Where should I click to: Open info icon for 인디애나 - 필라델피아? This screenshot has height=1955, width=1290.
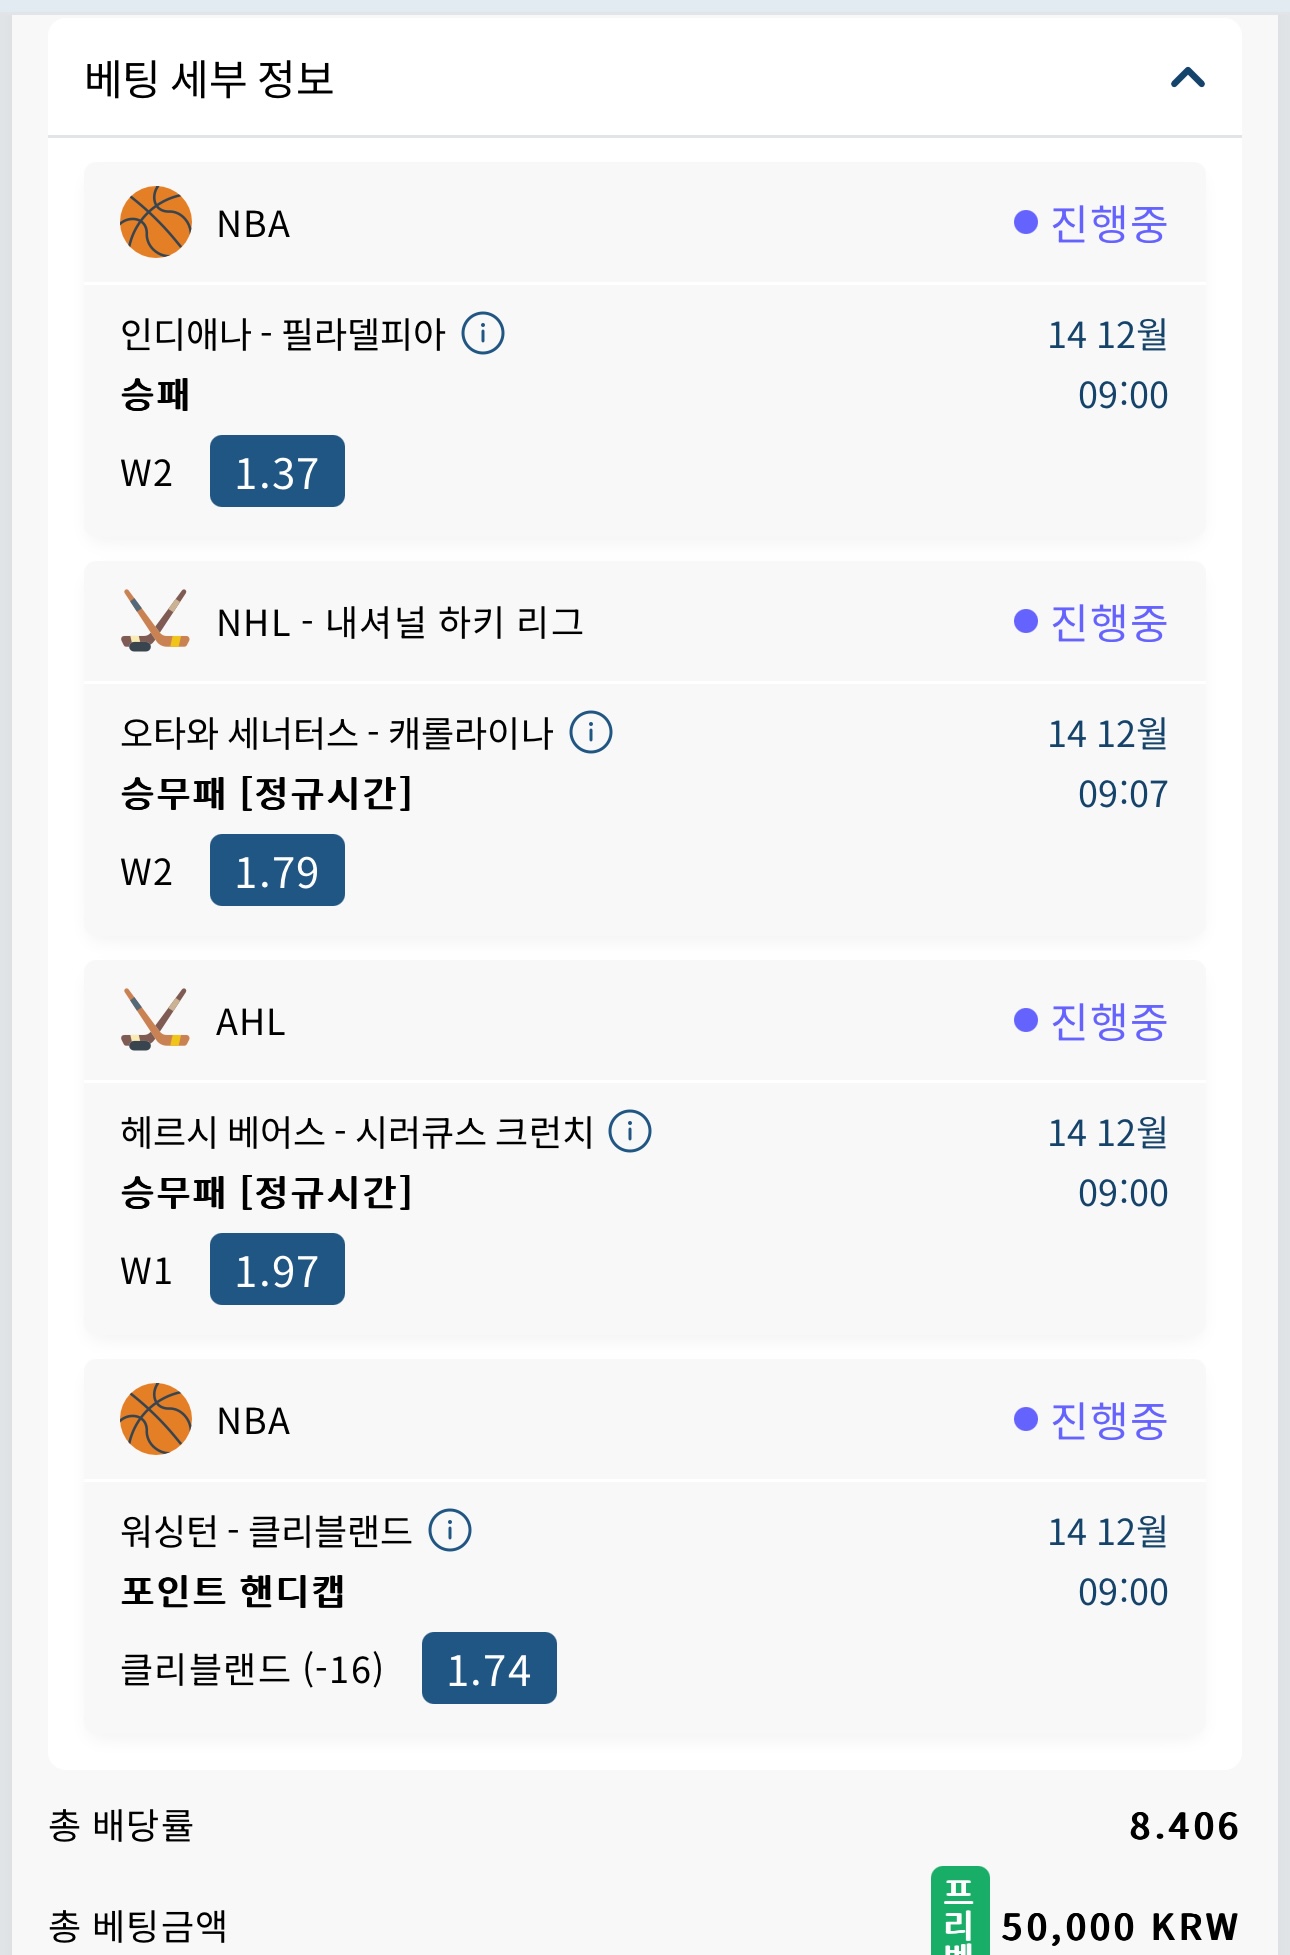483,333
